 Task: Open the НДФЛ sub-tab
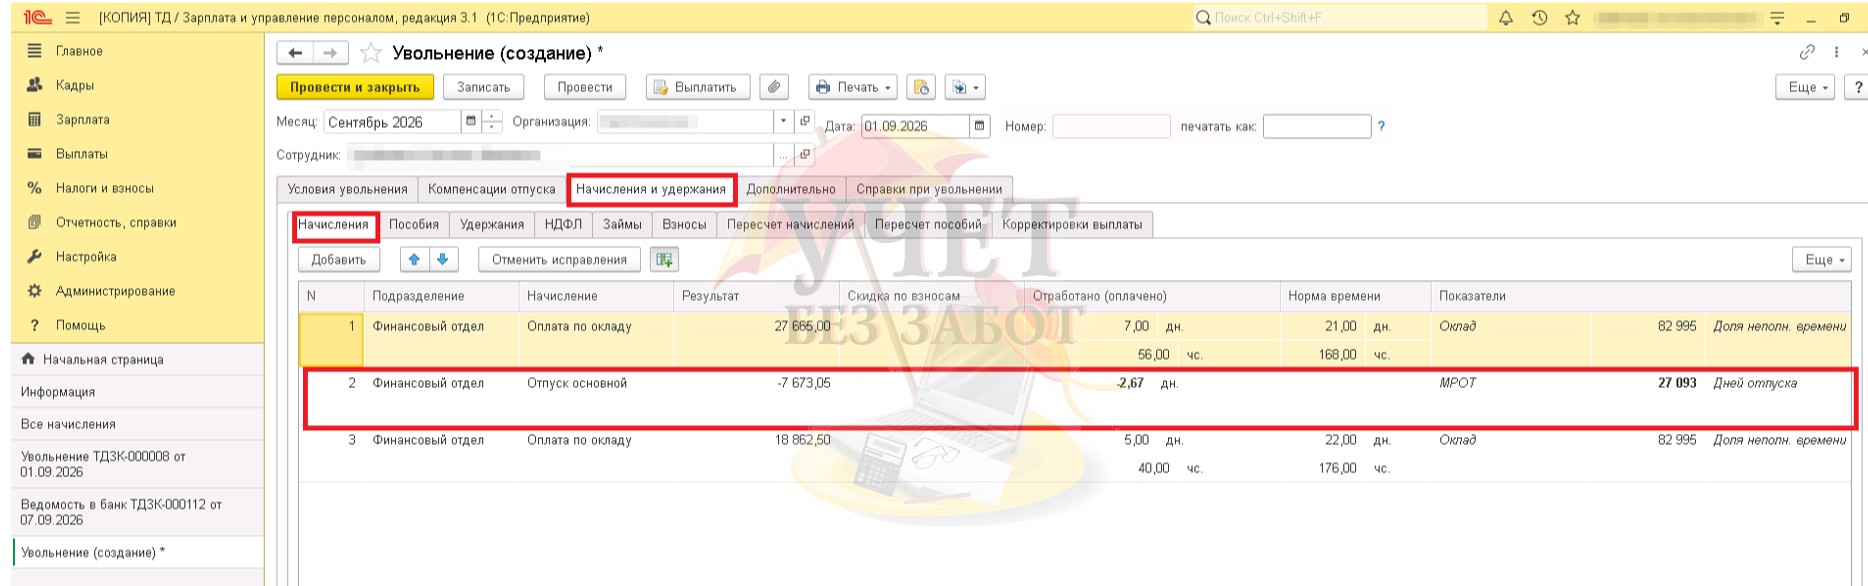(x=564, y=224)
